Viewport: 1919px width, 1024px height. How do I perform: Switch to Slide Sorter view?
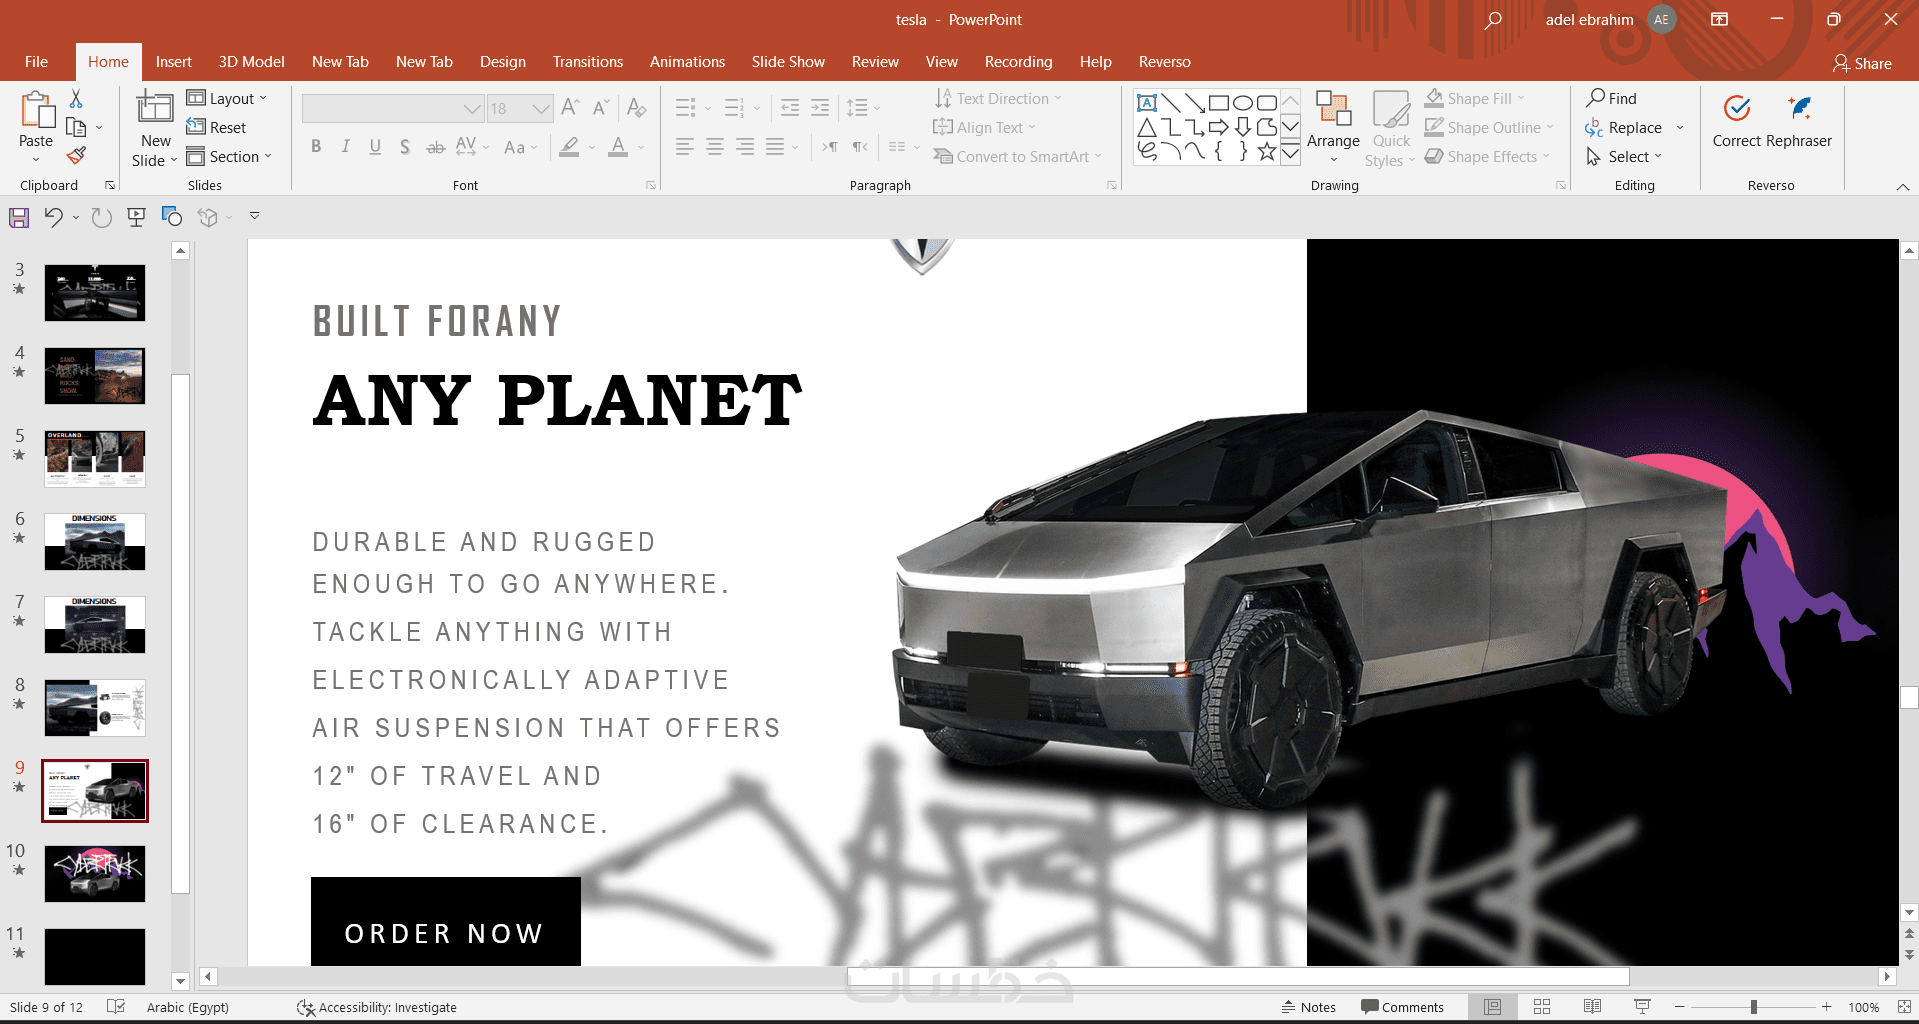1542,1007
